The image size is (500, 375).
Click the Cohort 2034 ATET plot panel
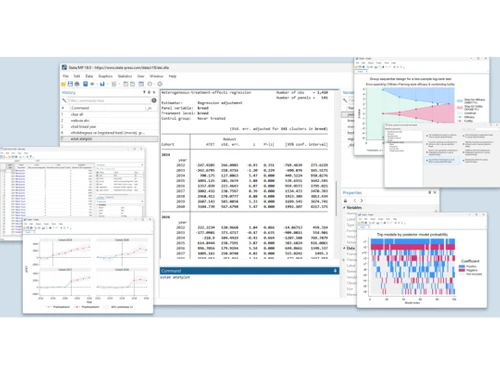pyautogui.click(x=65, y=251)
